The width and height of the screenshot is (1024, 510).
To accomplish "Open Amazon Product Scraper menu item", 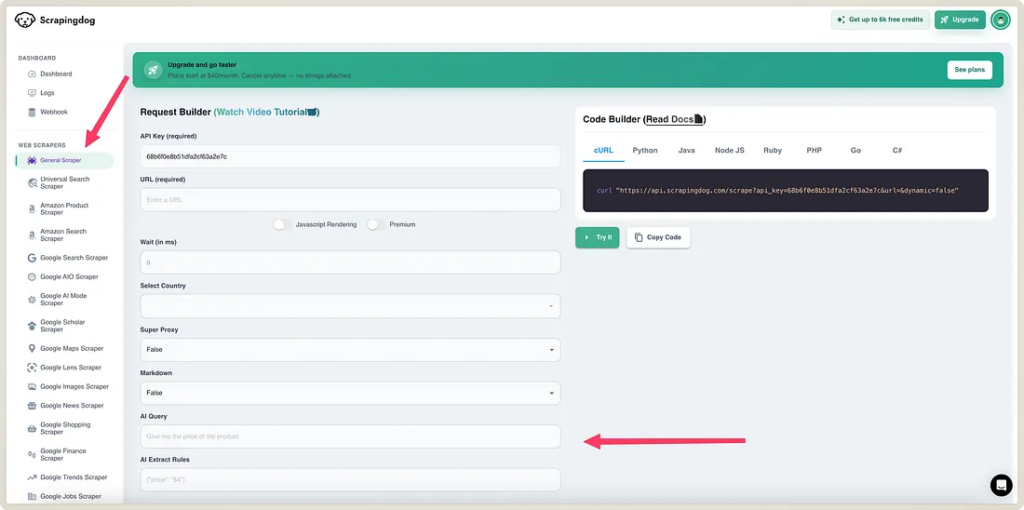I will [x=64, y=209].
